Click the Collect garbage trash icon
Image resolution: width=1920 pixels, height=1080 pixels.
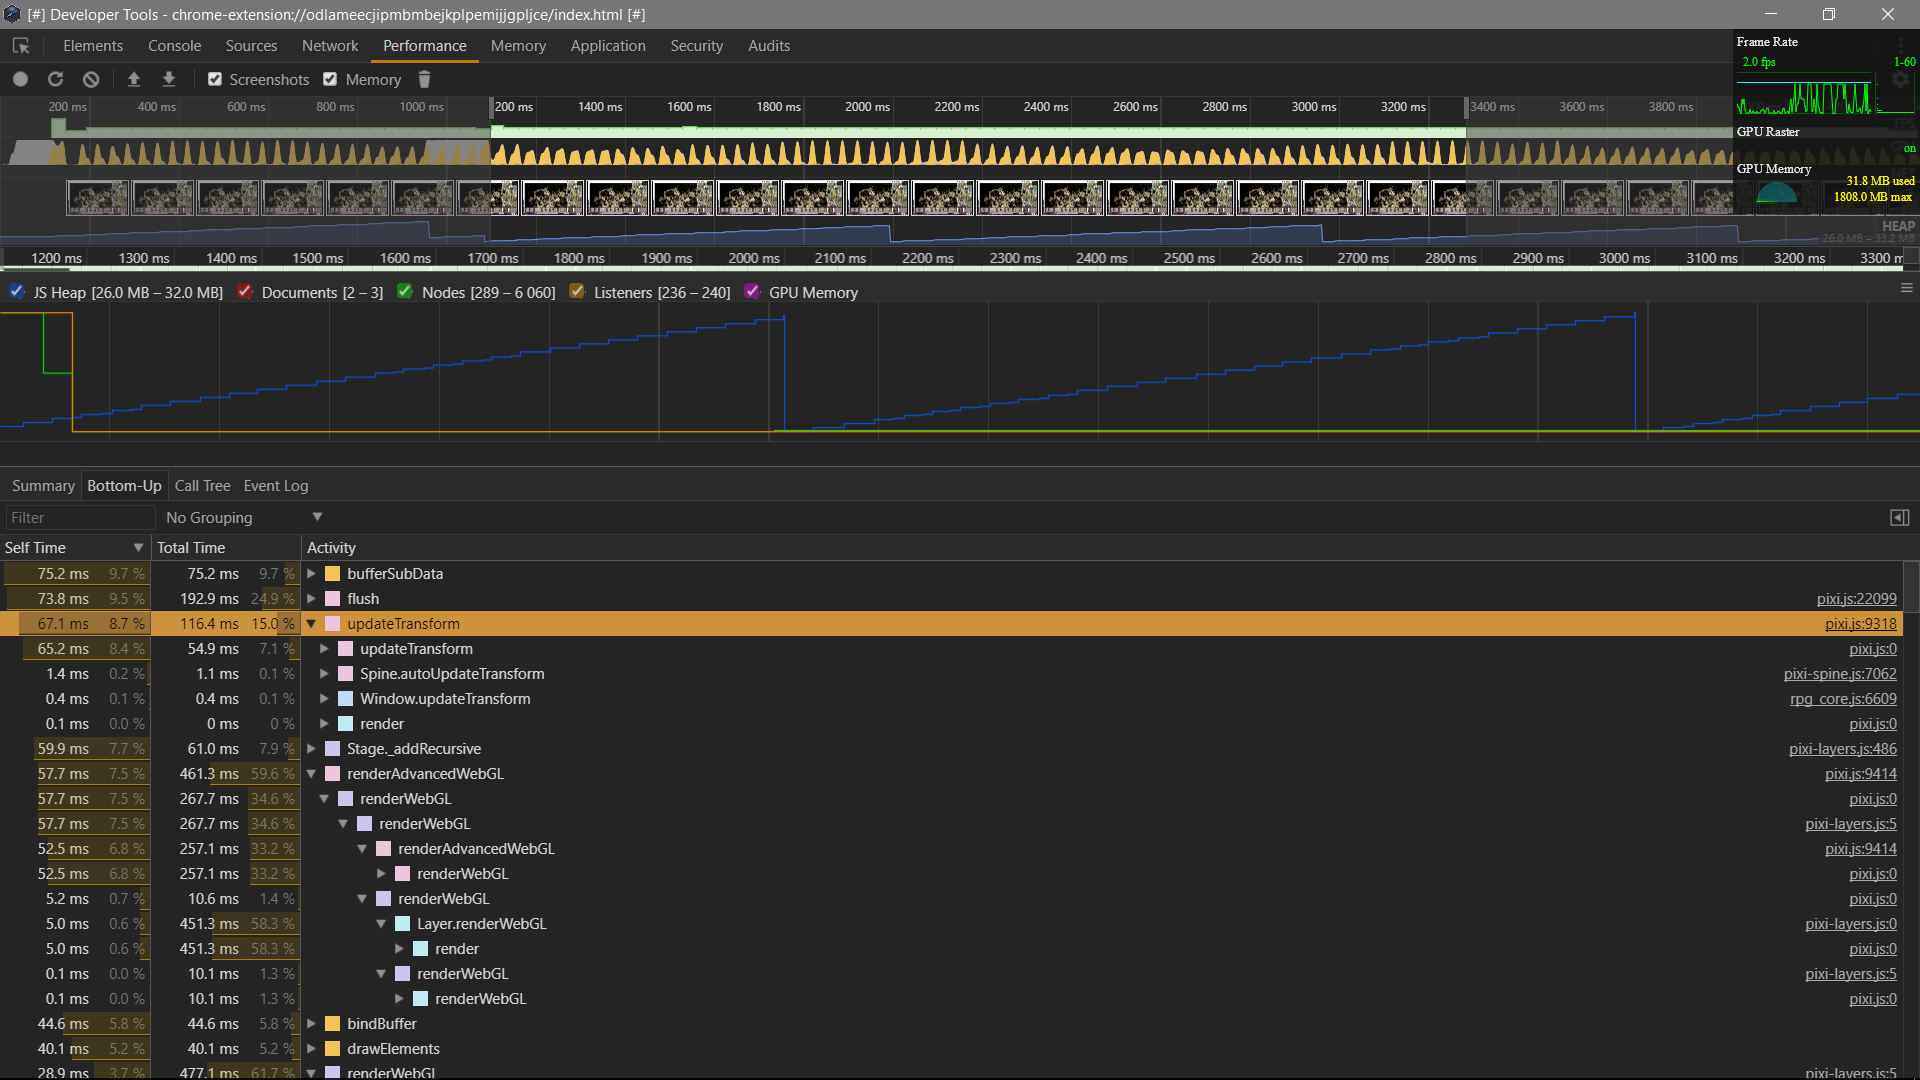point(424,80)
